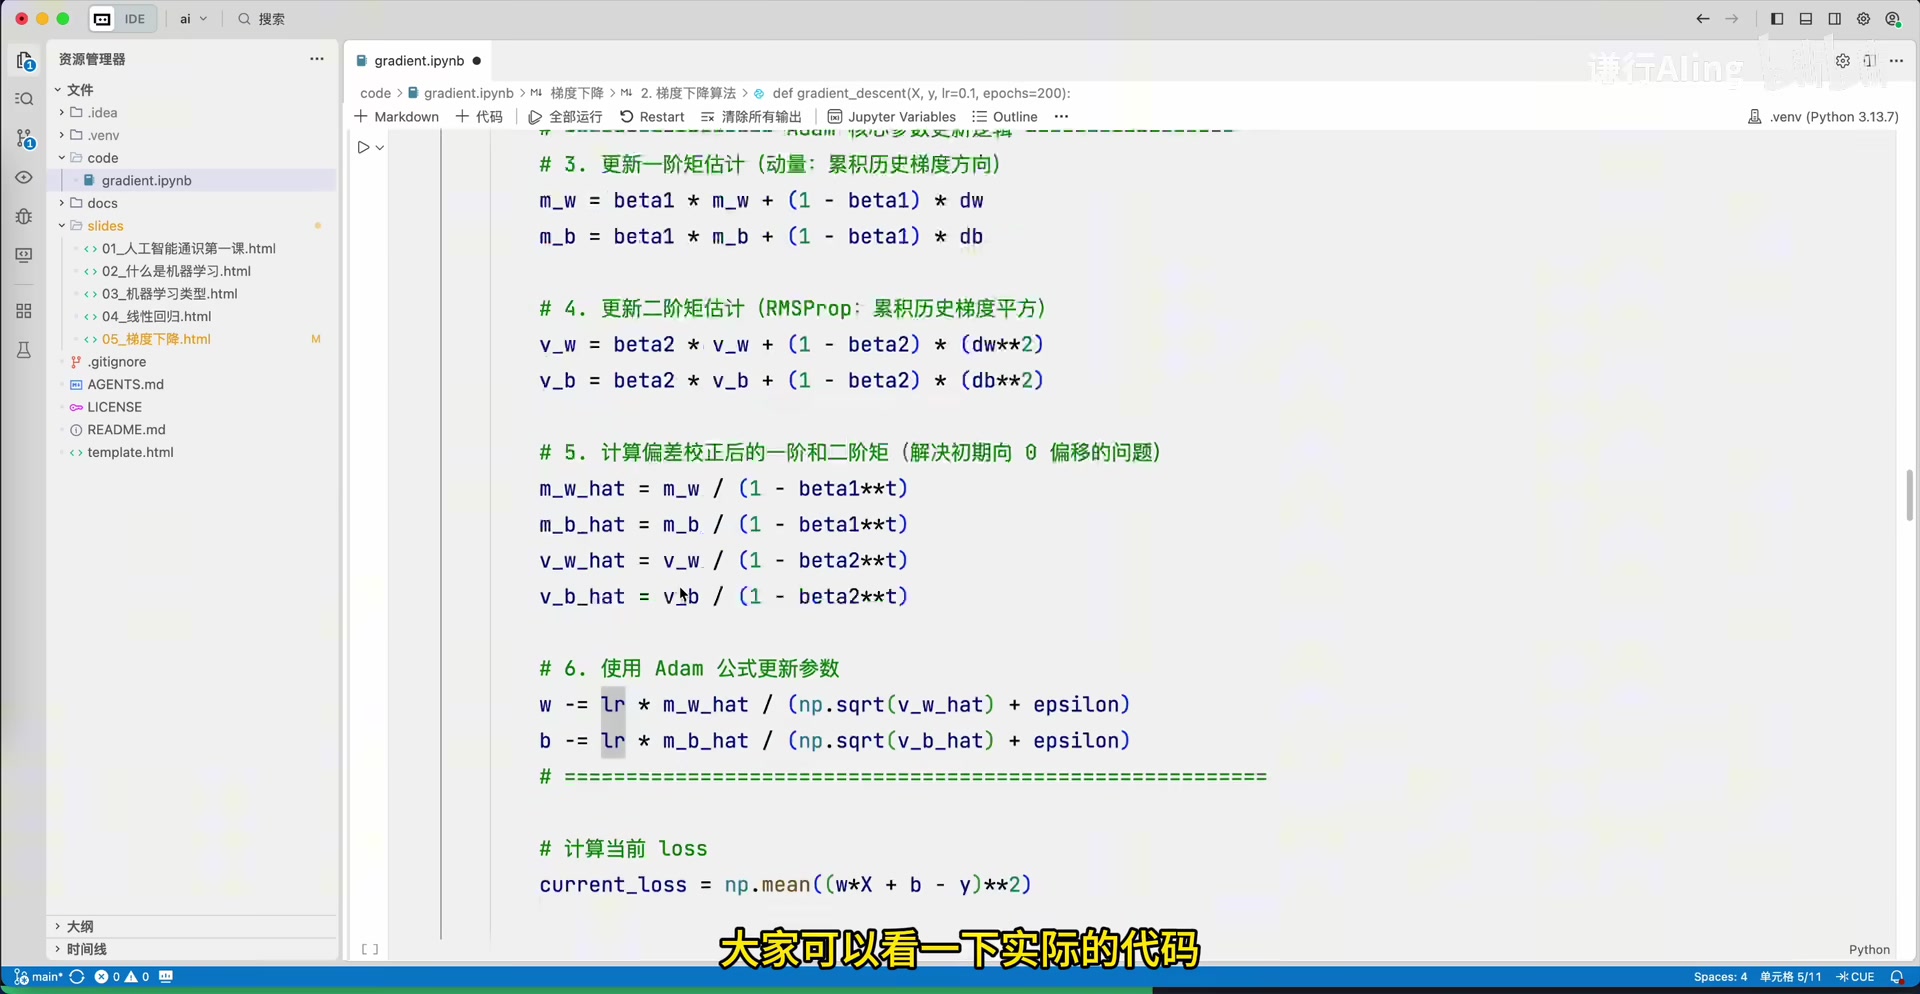
Task: Open the Explorer view in the activity bar
Action: [x=25, y=61]
